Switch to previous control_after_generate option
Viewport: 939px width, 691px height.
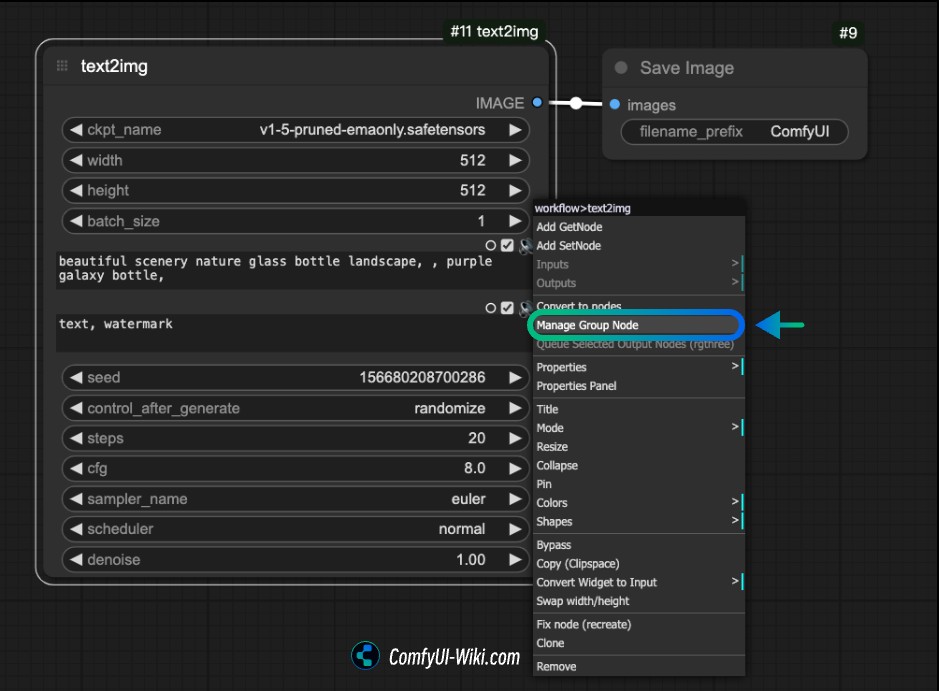tap(75, 408)
